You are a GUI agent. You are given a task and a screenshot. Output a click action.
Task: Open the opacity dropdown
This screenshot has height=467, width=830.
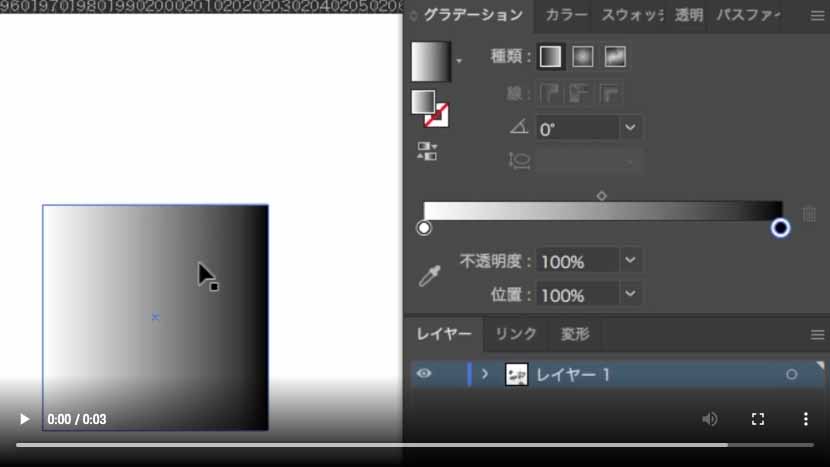point(630,261)
